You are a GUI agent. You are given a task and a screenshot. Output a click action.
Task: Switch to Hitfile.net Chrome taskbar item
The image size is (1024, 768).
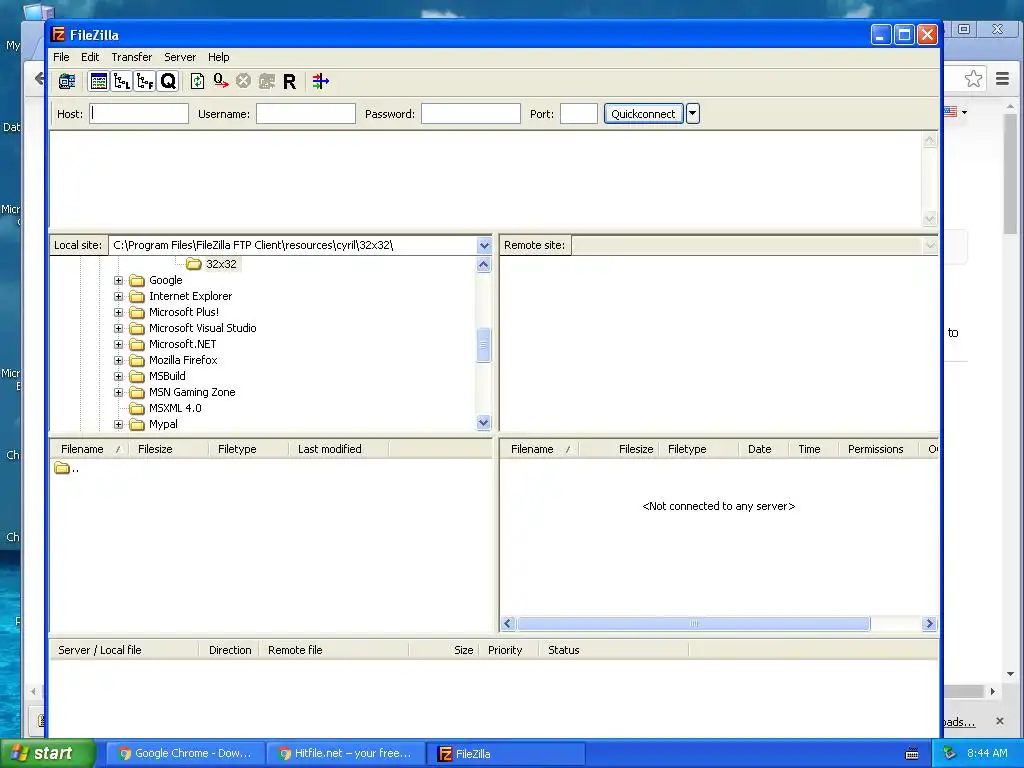tap(345, 753)
